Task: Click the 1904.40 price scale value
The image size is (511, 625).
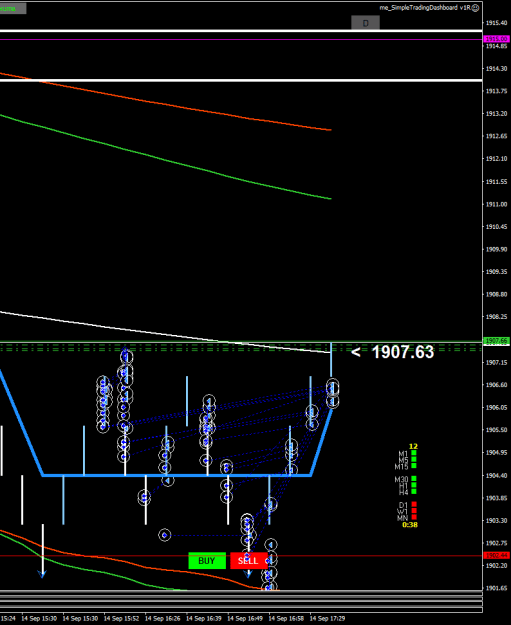Action: coord(496,476)
